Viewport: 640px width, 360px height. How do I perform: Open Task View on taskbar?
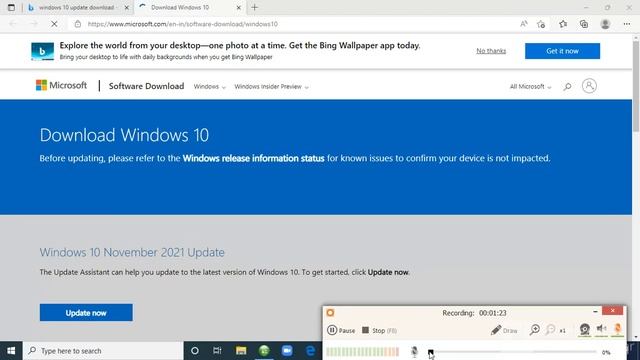point(217,351)
